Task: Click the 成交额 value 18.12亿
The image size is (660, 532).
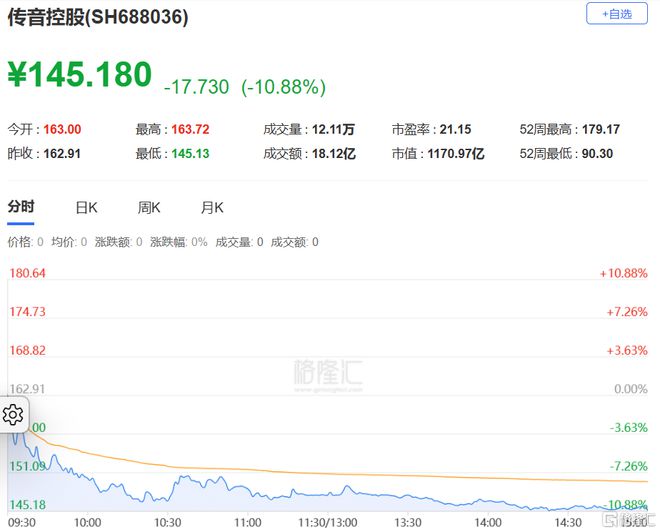Action: tap(334, 154)
